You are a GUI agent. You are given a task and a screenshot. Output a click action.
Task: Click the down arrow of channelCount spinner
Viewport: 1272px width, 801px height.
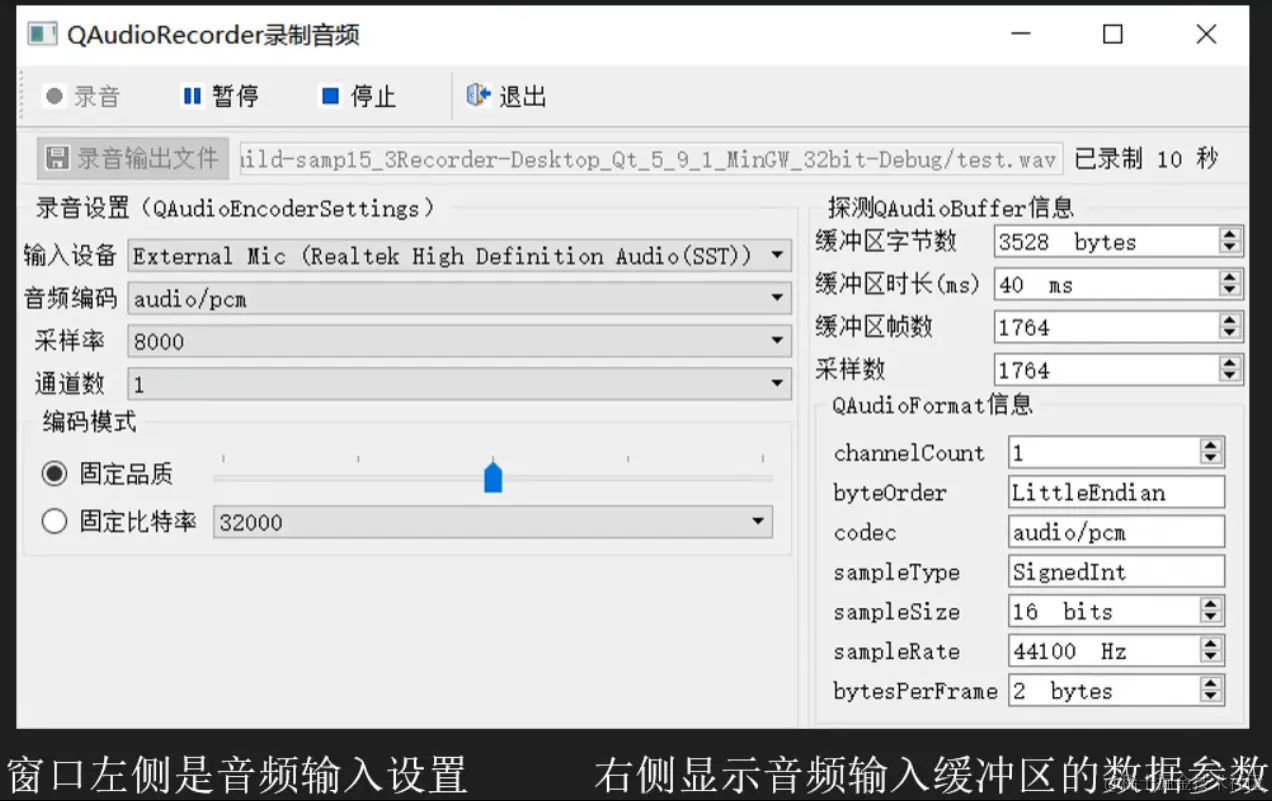click(x=1211, y=459)
